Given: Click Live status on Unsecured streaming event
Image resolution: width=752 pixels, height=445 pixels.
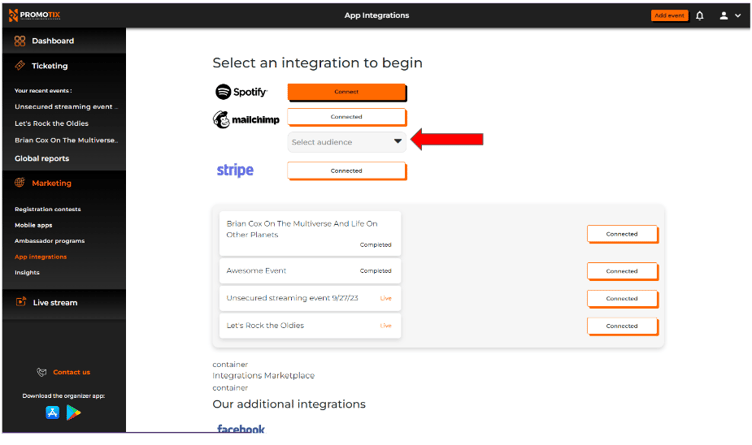Looking at the screenshot, I should point(386,298).
